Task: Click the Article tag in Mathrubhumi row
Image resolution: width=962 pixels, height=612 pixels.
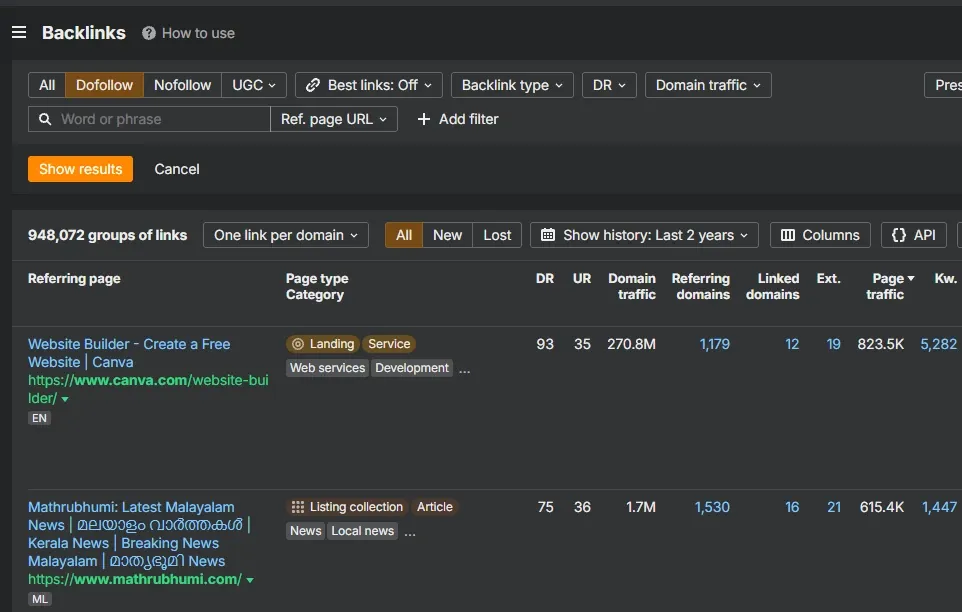Action: click(x=434, y=507)
